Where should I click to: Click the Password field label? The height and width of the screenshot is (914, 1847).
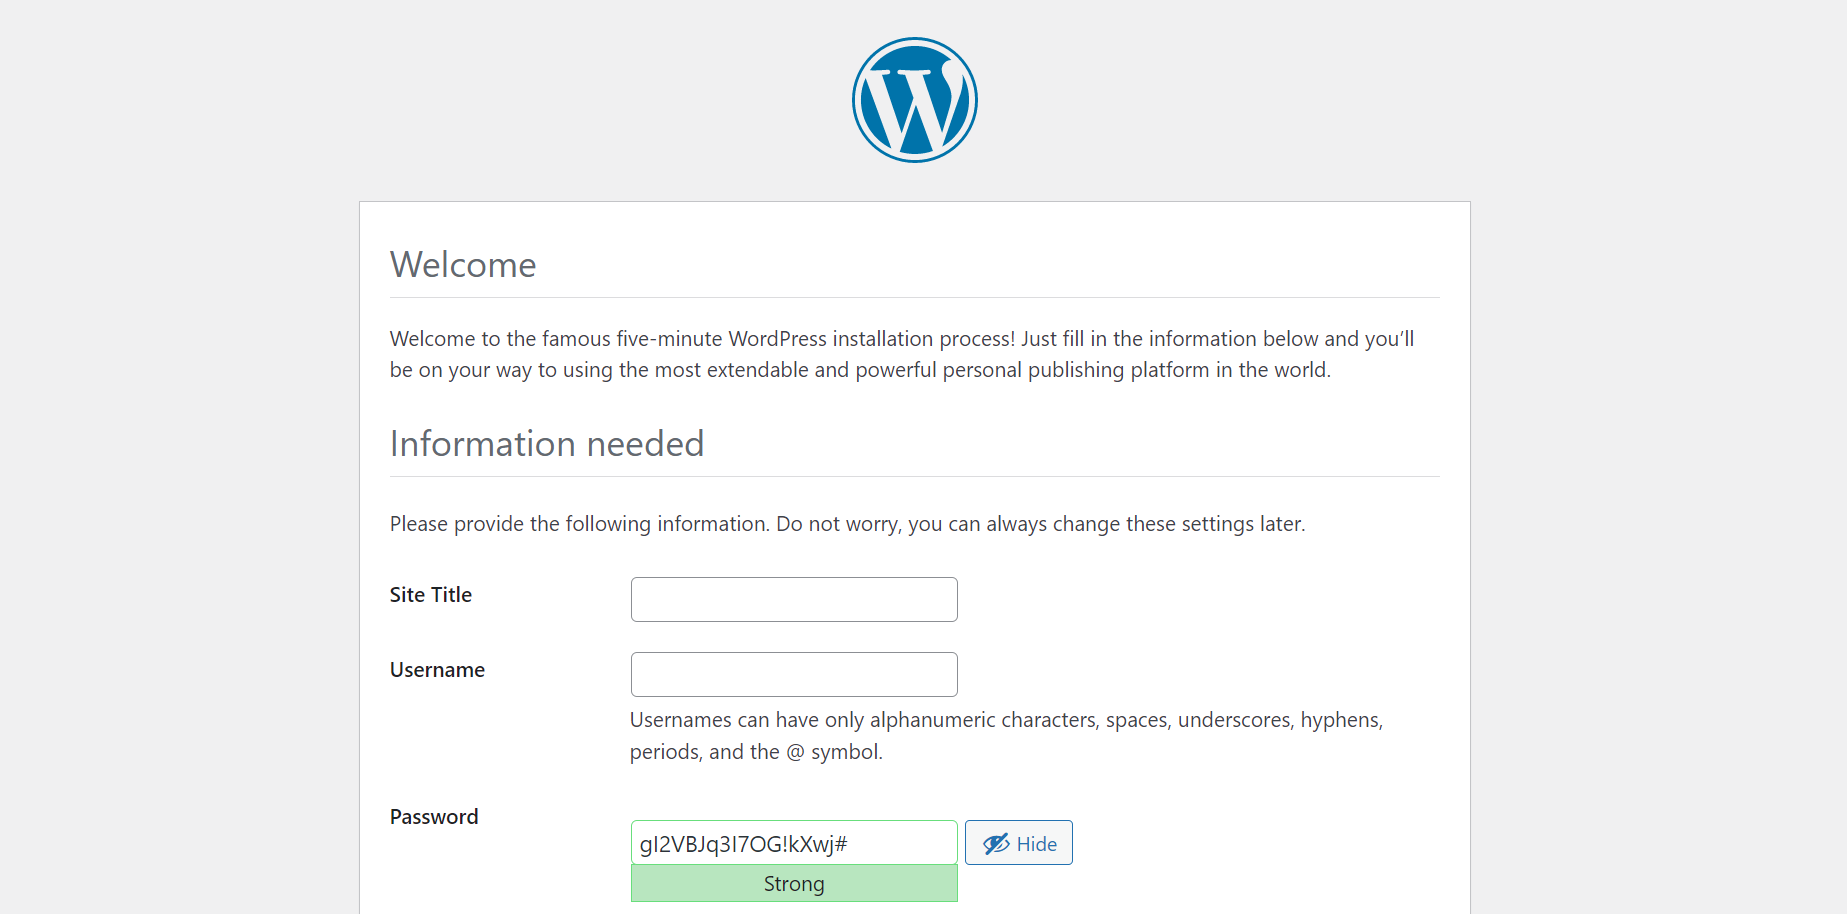click(434, 817)
